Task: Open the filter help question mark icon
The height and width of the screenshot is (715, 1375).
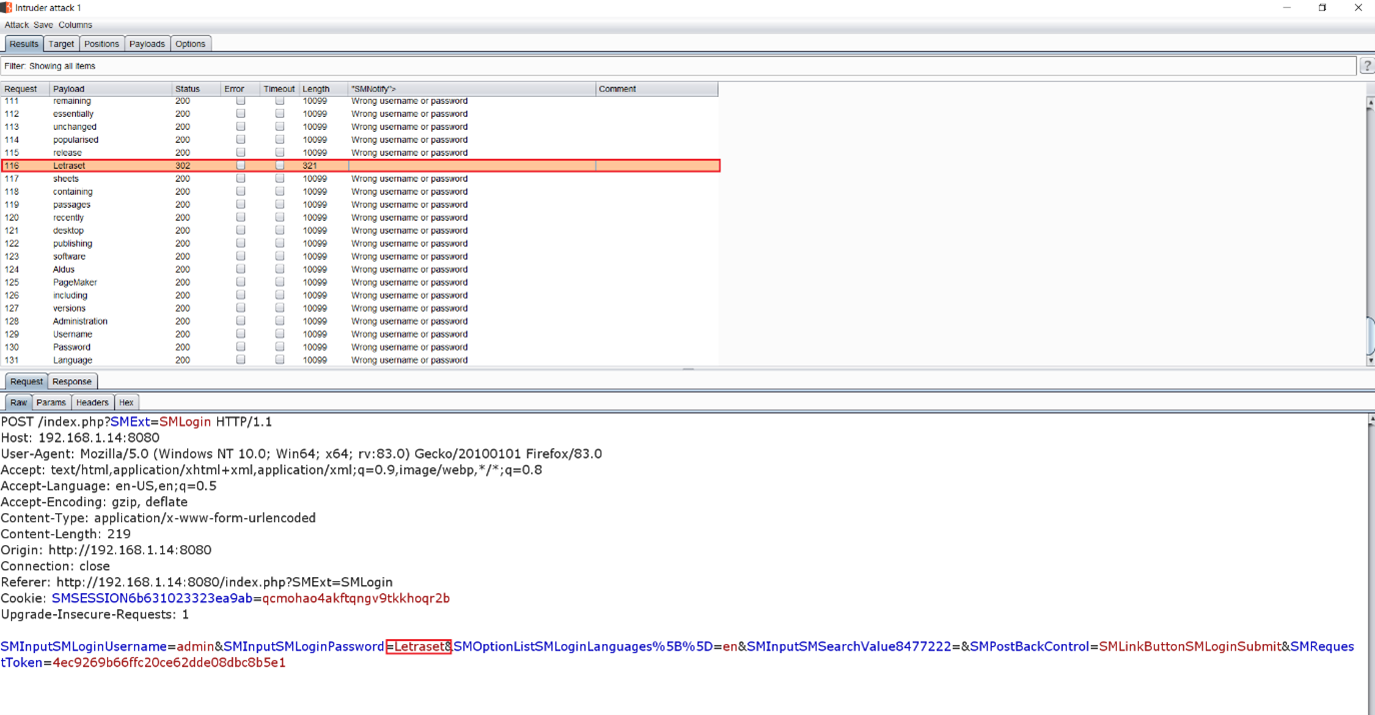Action: (1366, 66)
